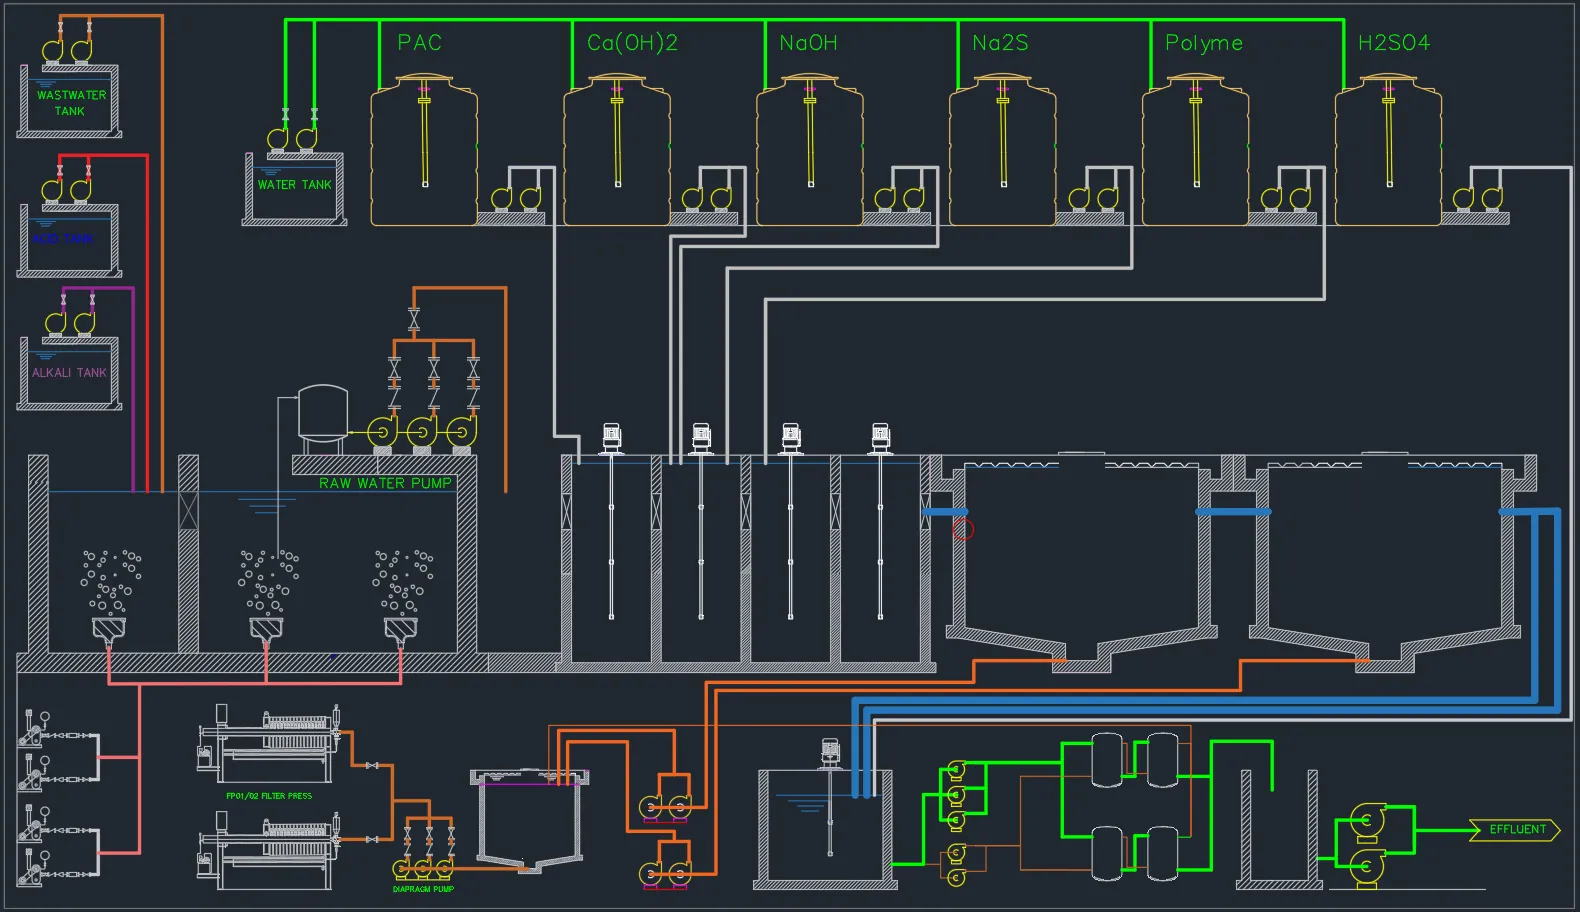
Task: Select the NaOH text label
Action: pyautogui.click(x=808, y=43)
